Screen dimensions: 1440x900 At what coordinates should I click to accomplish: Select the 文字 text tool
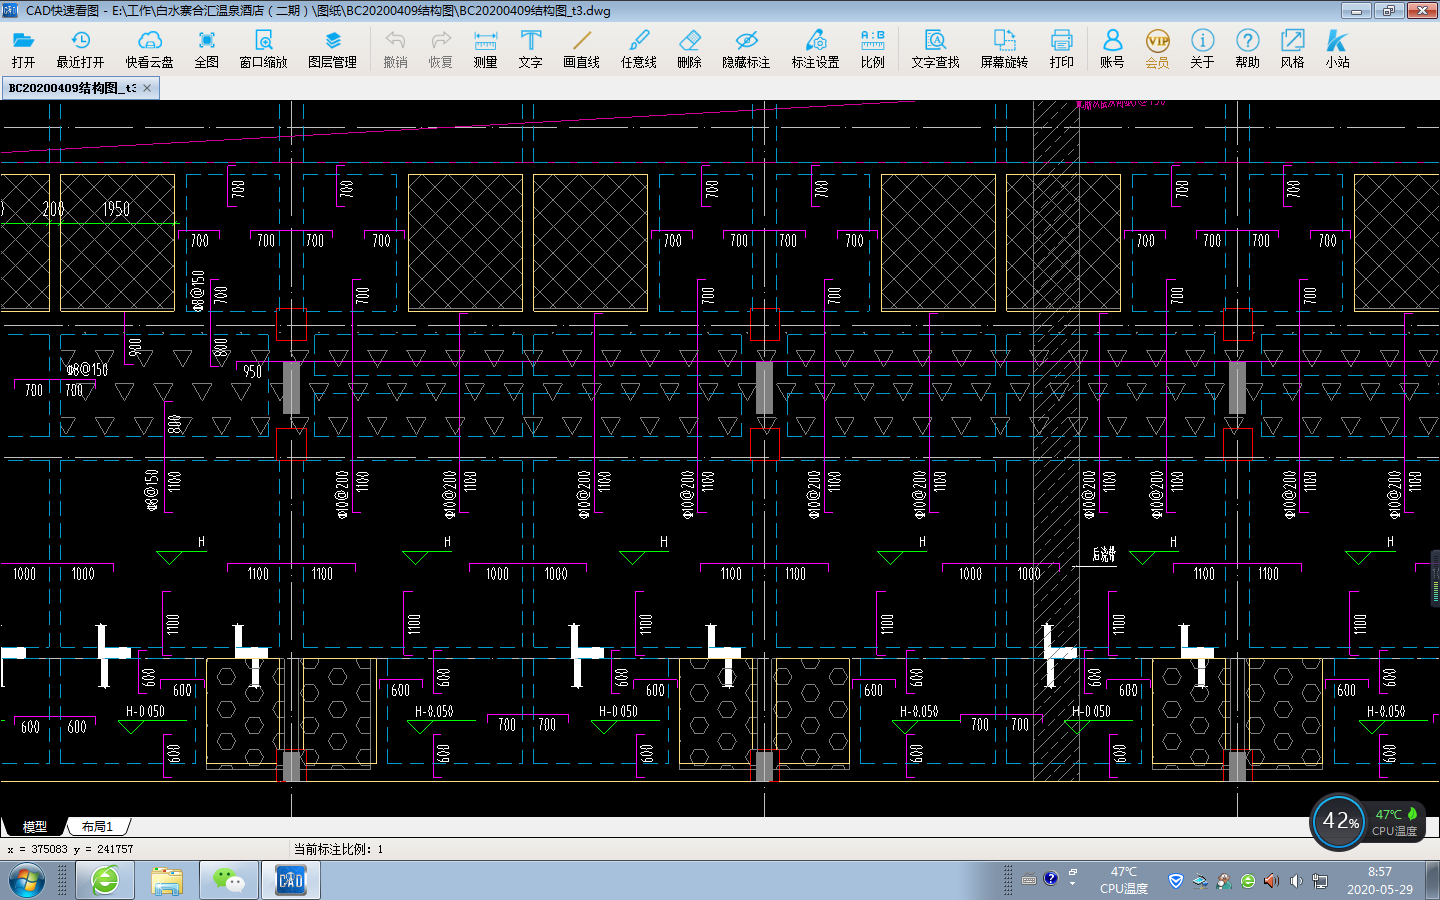tap(530, 48)
